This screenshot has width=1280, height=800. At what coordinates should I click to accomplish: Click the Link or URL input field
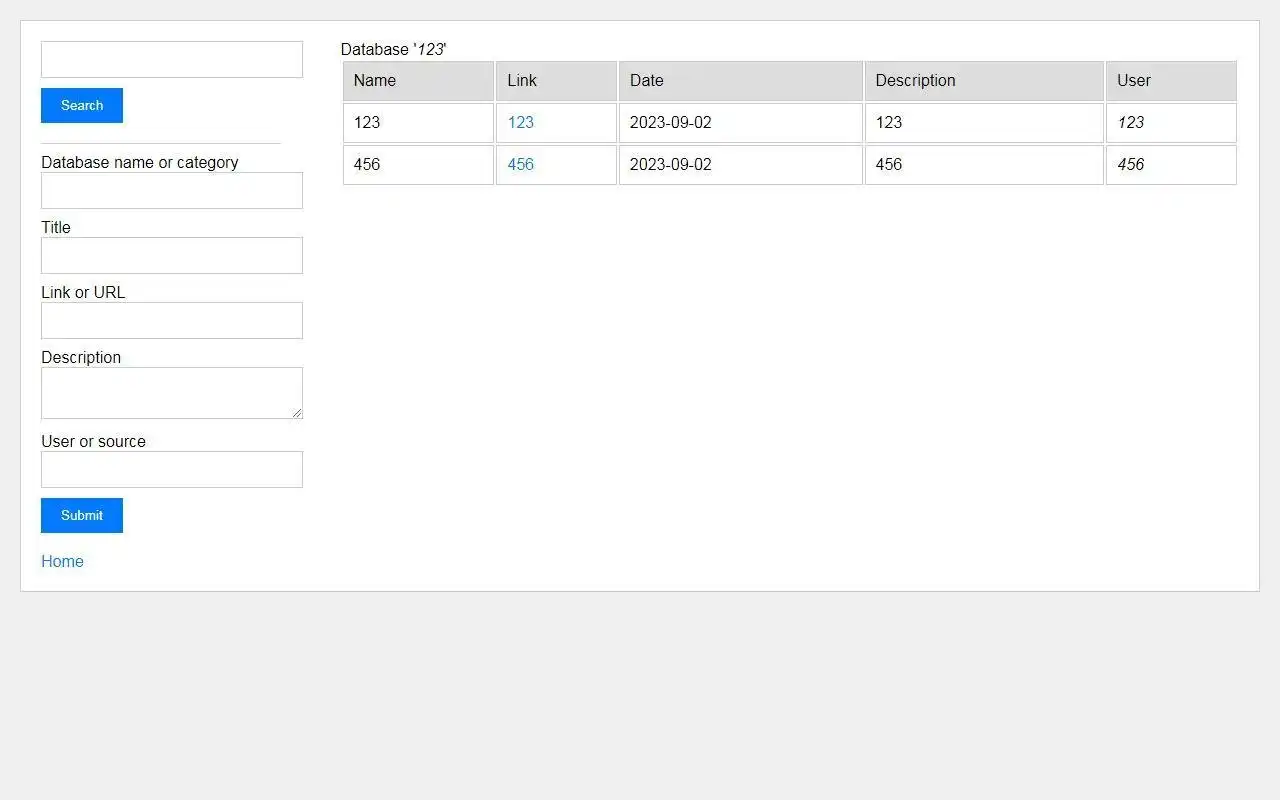click(x=172, y=320)
